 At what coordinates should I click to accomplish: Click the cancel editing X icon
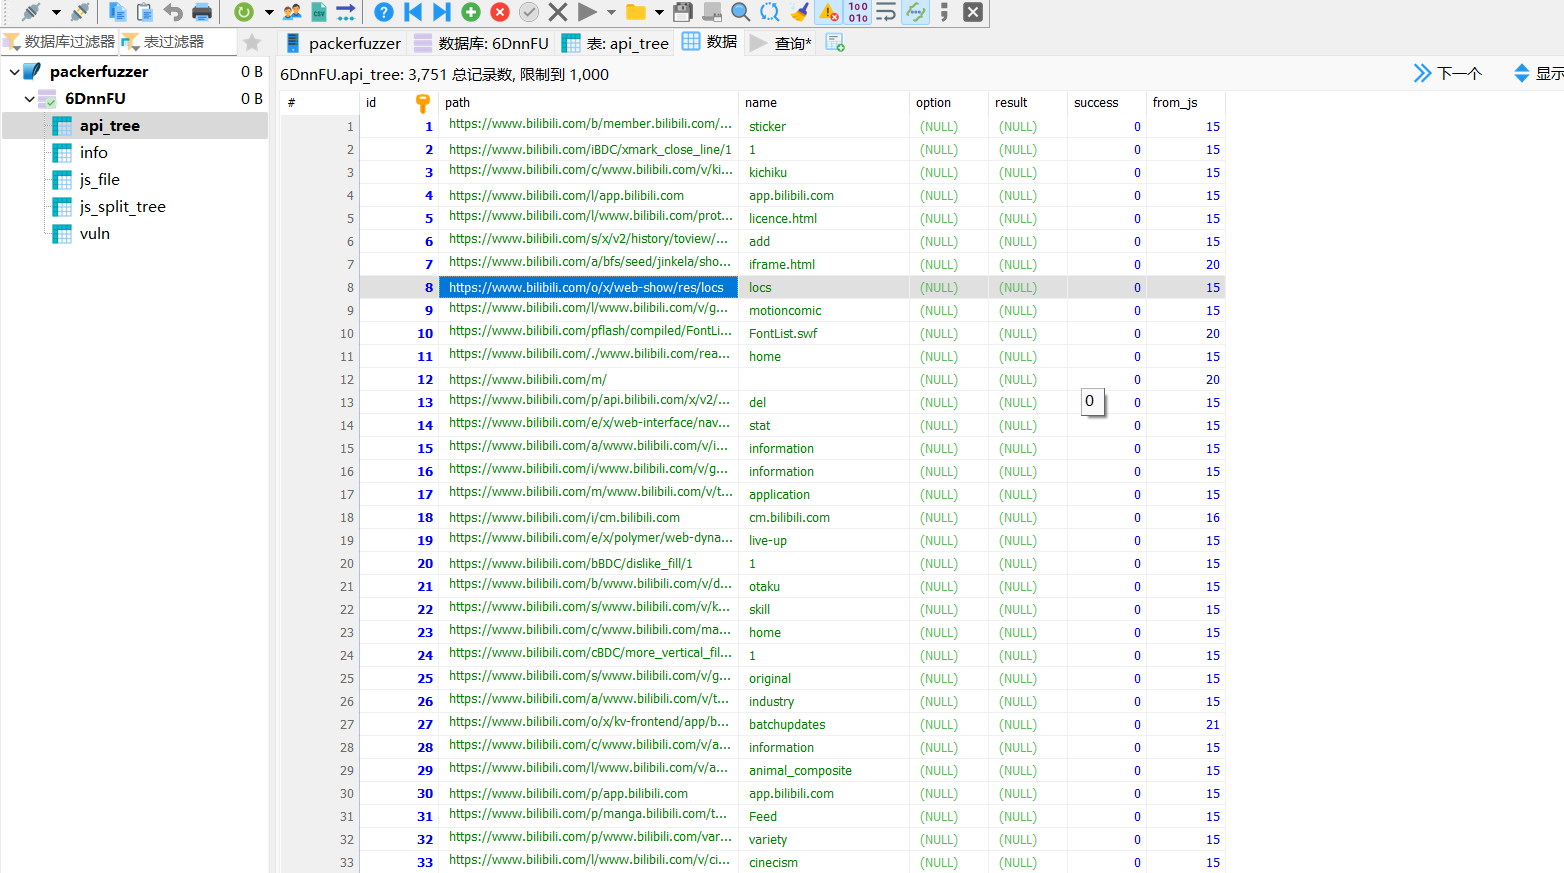tap(558, 12)
